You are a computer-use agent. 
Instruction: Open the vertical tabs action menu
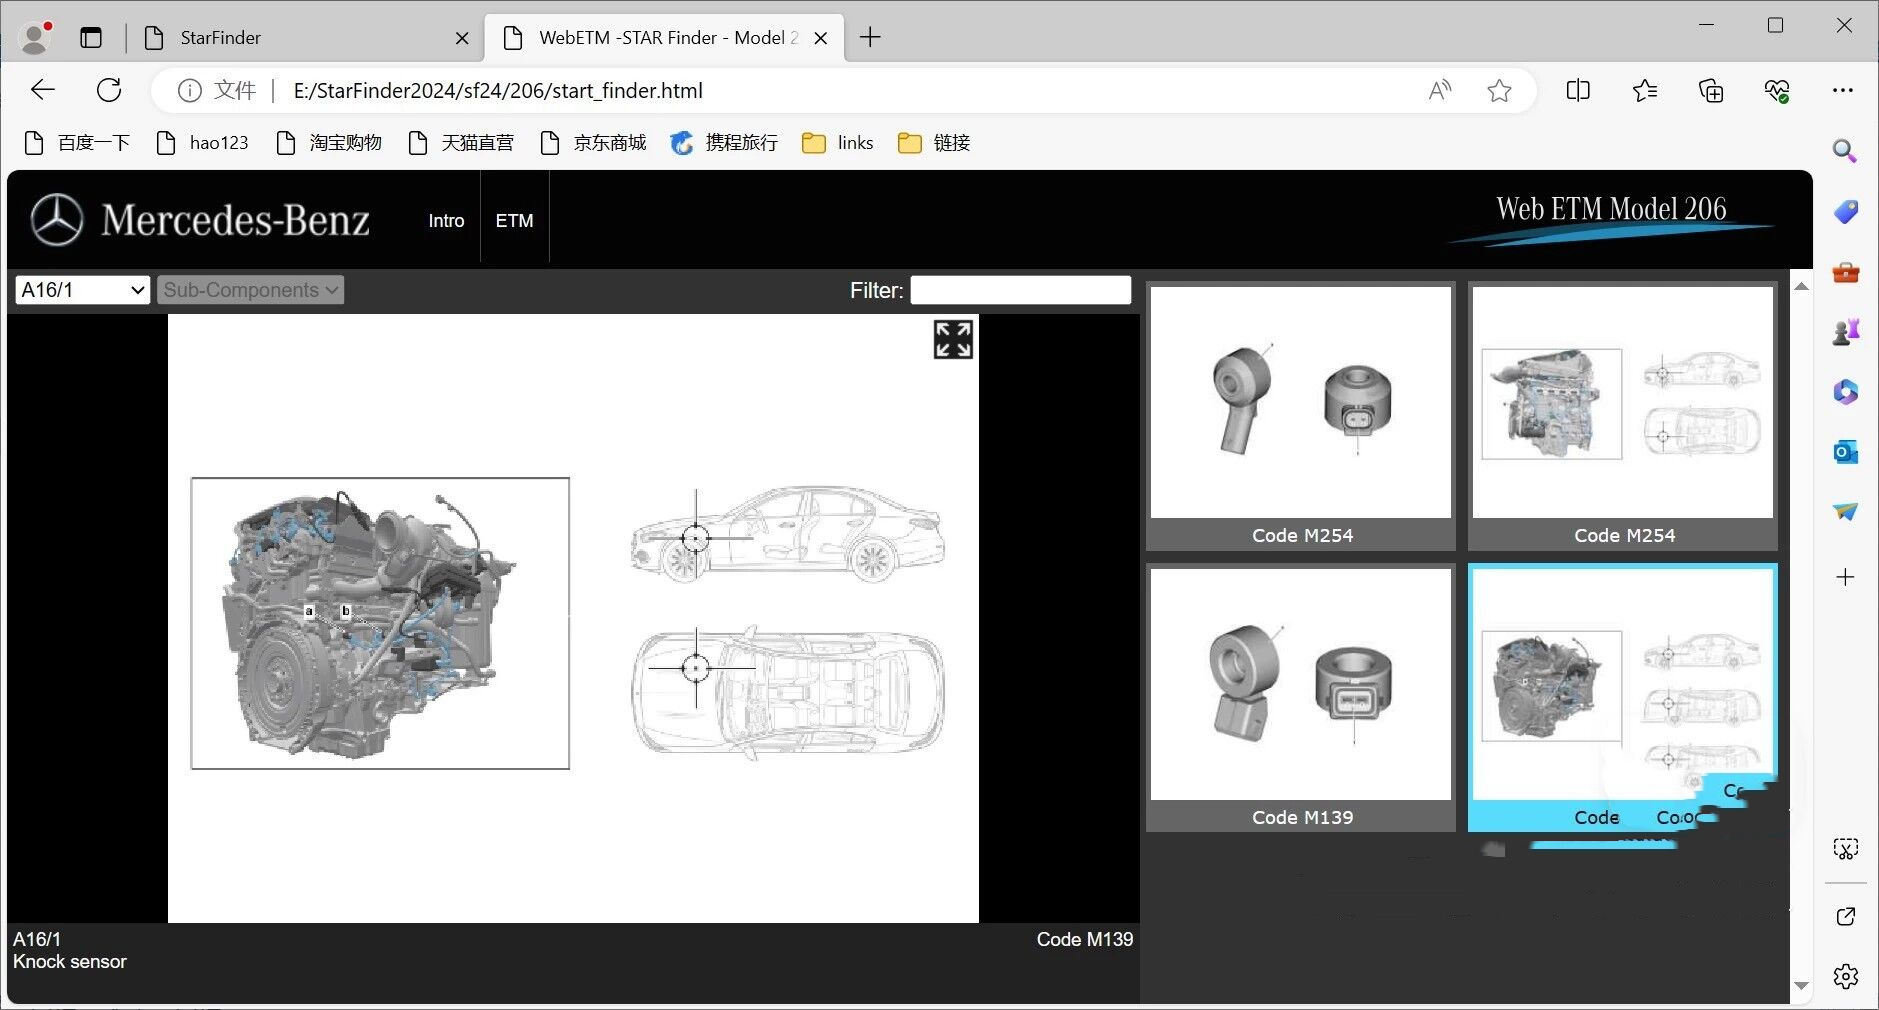click(x=91, y=38)
